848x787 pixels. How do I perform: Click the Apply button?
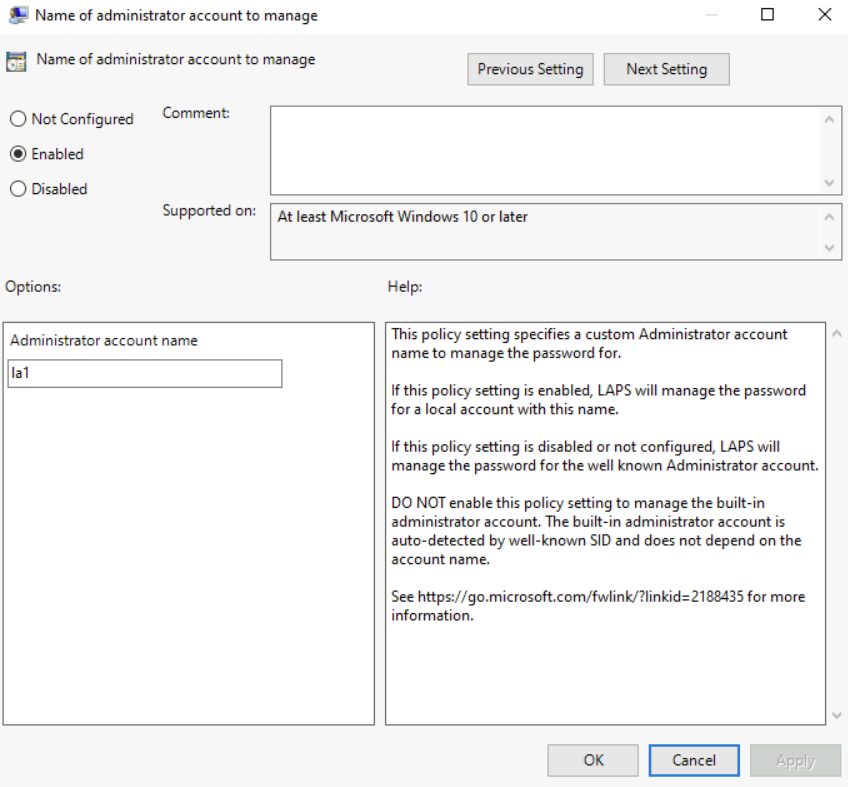795,760
